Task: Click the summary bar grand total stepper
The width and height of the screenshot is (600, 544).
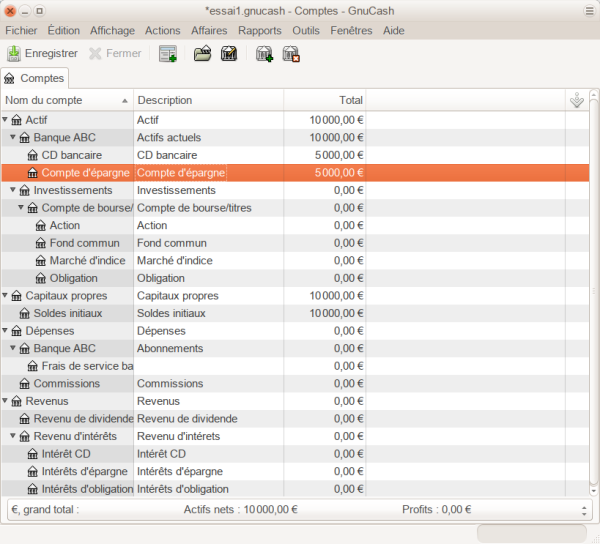Action: [585, 509]
